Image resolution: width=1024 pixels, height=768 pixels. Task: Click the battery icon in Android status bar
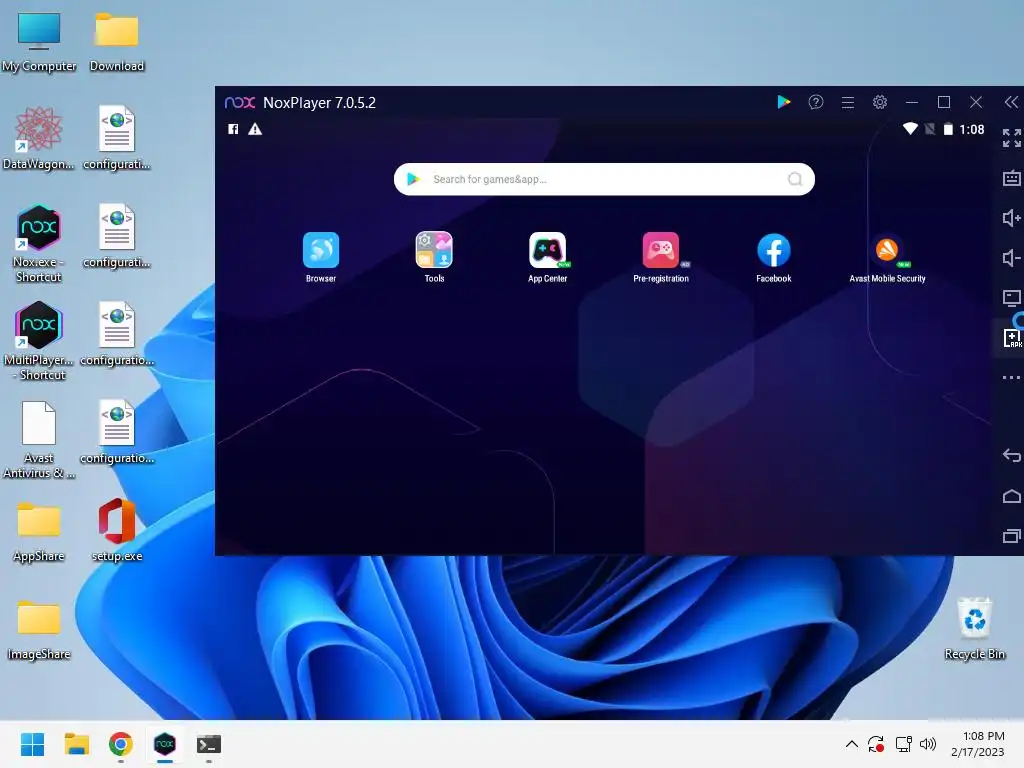pyautogui.click(x=948, y=129)
